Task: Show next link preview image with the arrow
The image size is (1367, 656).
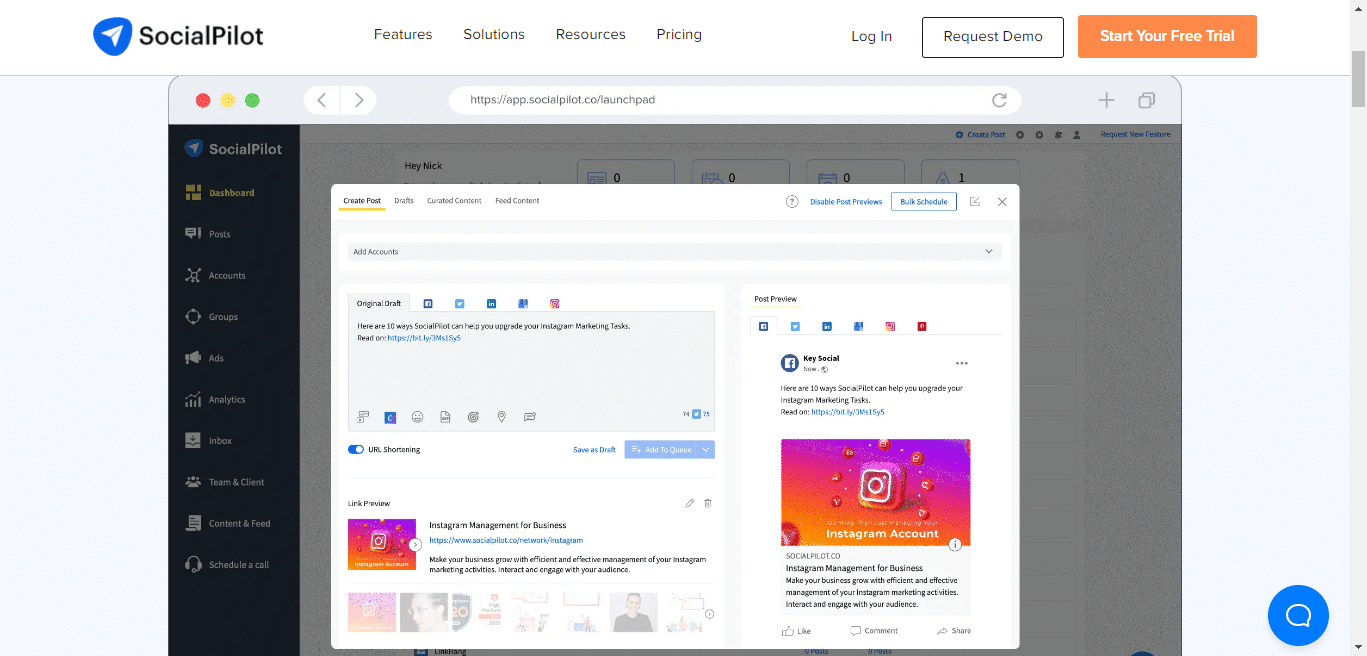Action: [x=415, y=545]
